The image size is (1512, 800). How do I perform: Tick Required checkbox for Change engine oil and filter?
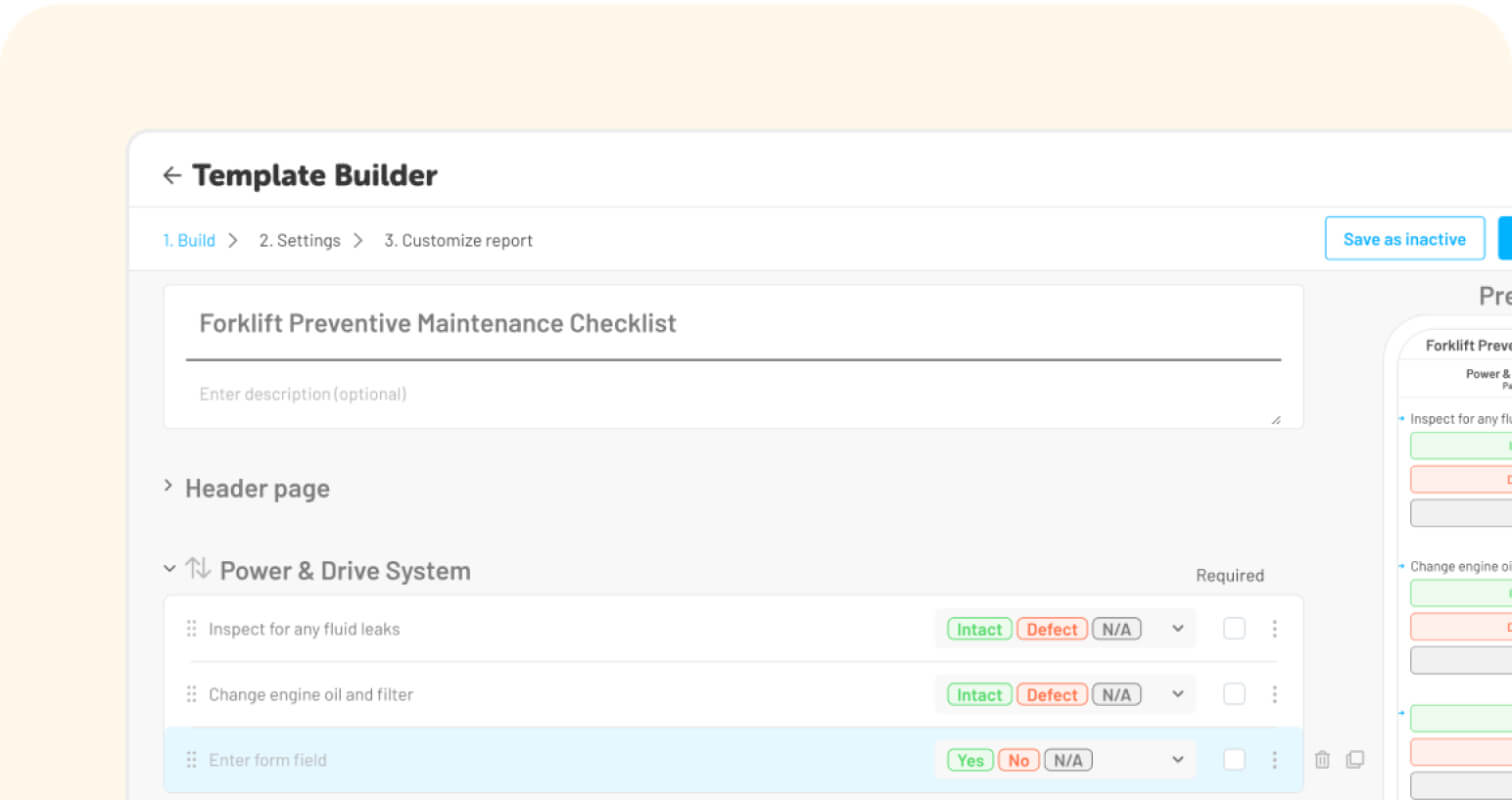1234,694
